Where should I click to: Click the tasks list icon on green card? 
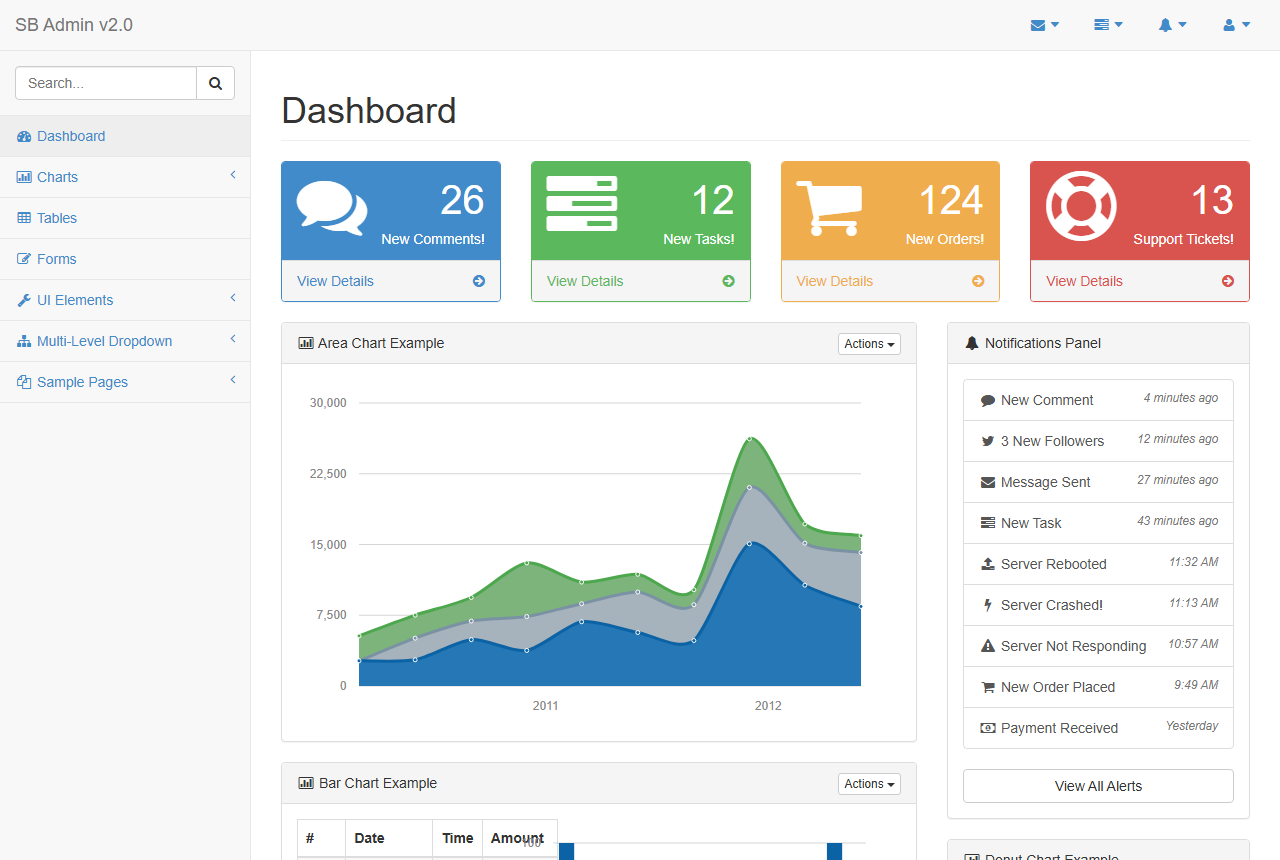pyautogui.click(x=582, y=204)
